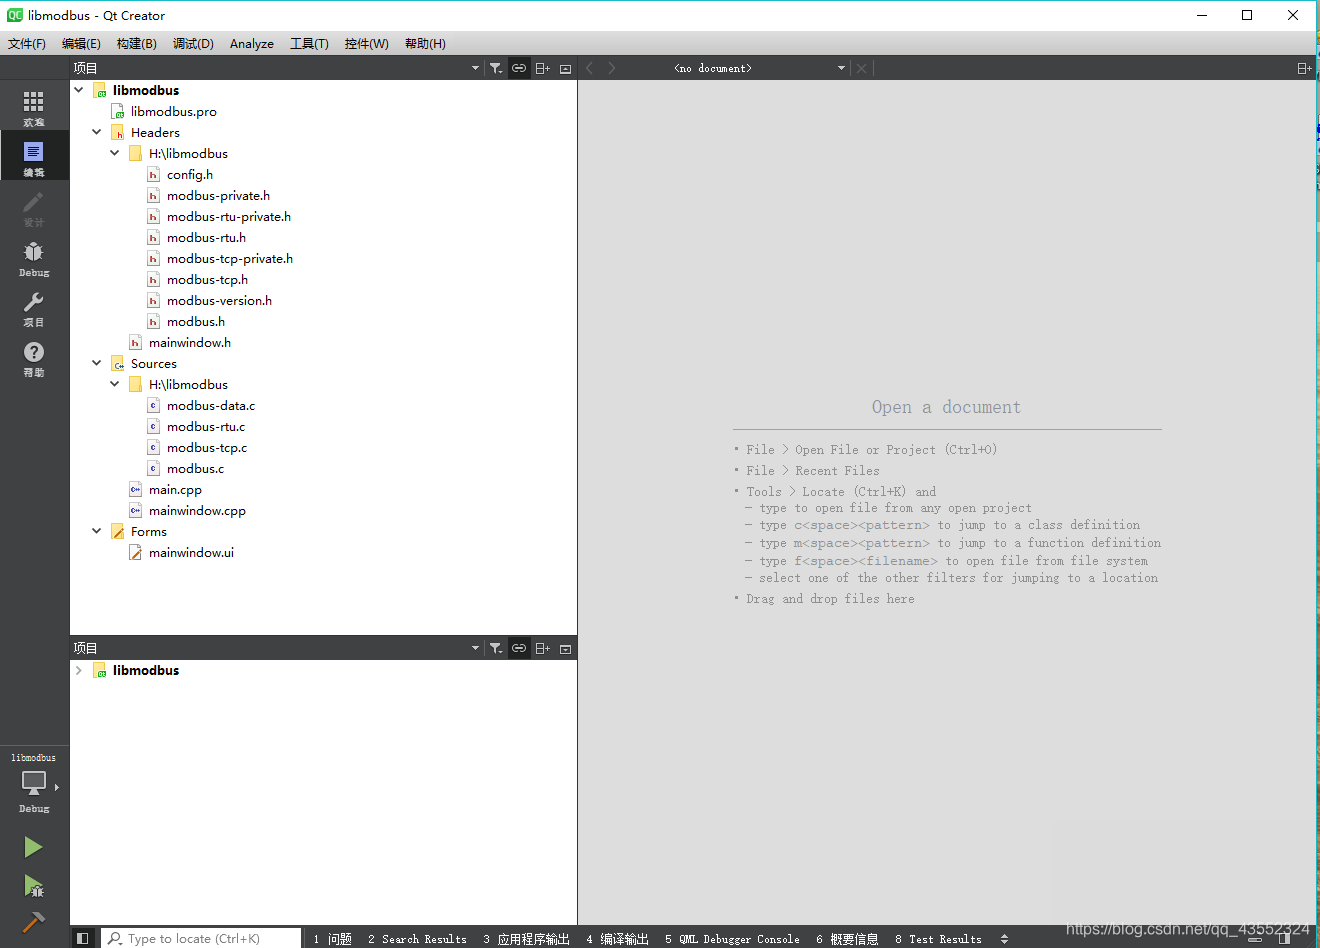Select libmodbus.pro in project tree

coord(174,111)
